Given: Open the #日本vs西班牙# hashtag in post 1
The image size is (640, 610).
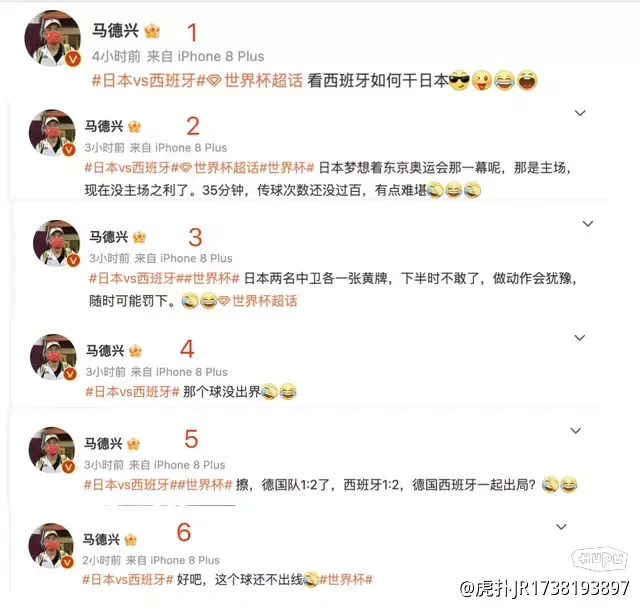Looking at the screenshot, I should click(148, 80).
